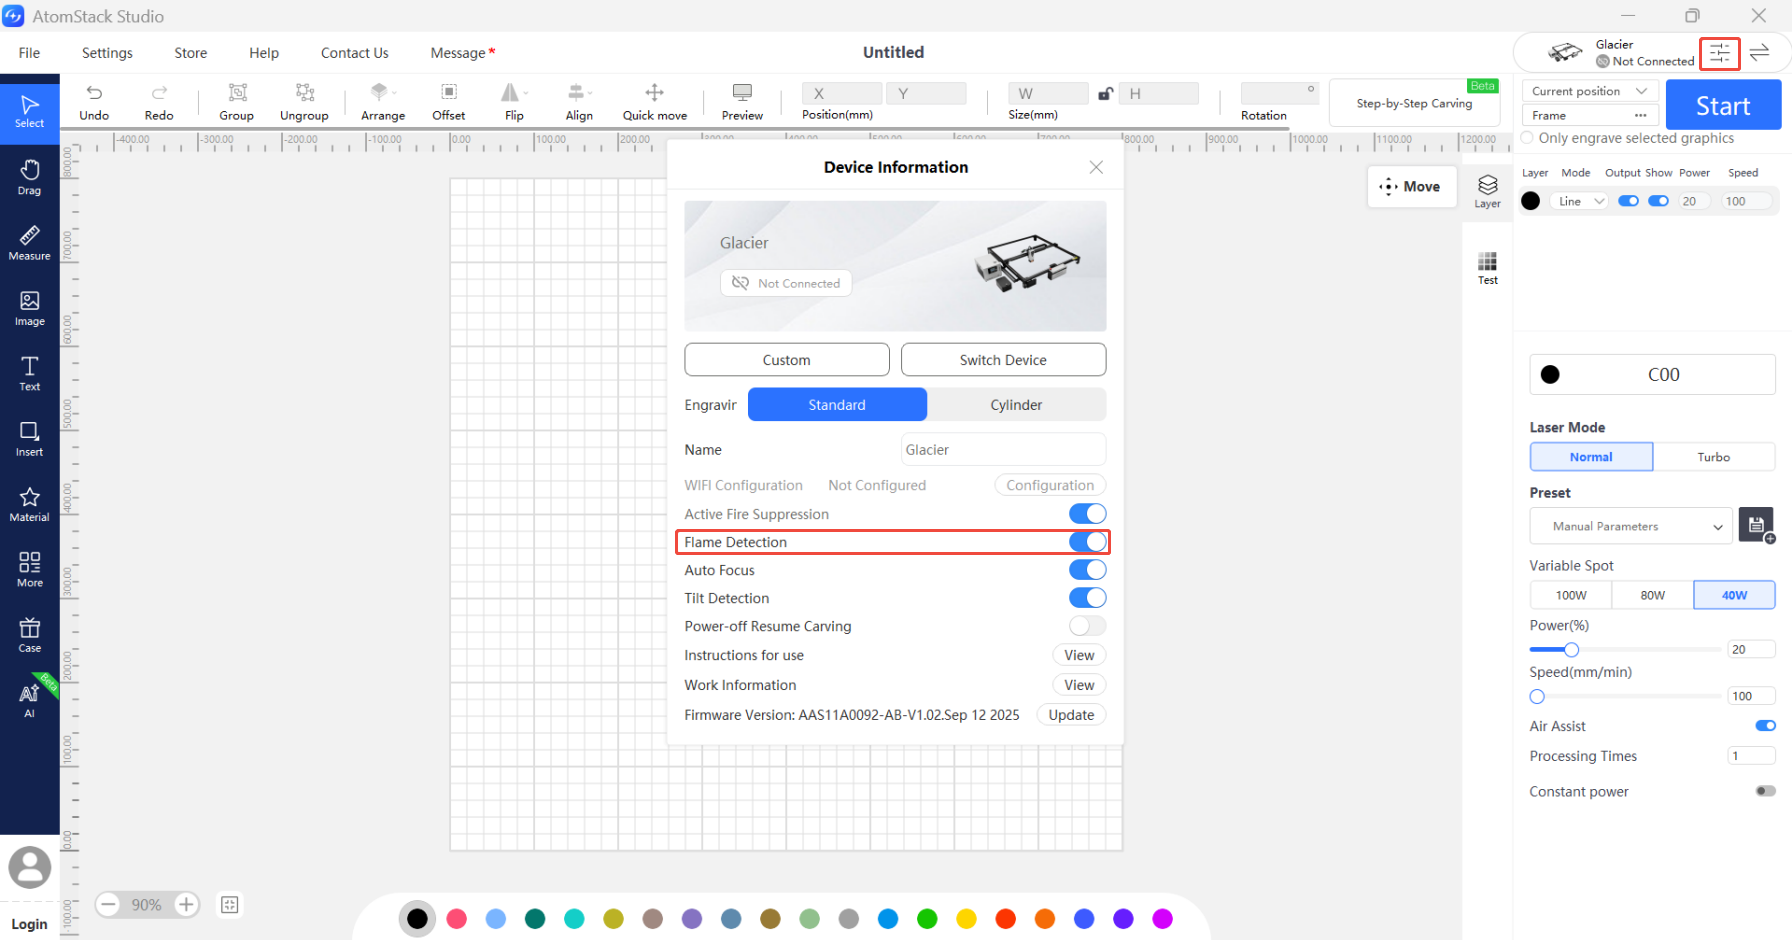Click the WIFI Configuration button
Screen dimensions: 1792x940
click(x=1050, y=485)
